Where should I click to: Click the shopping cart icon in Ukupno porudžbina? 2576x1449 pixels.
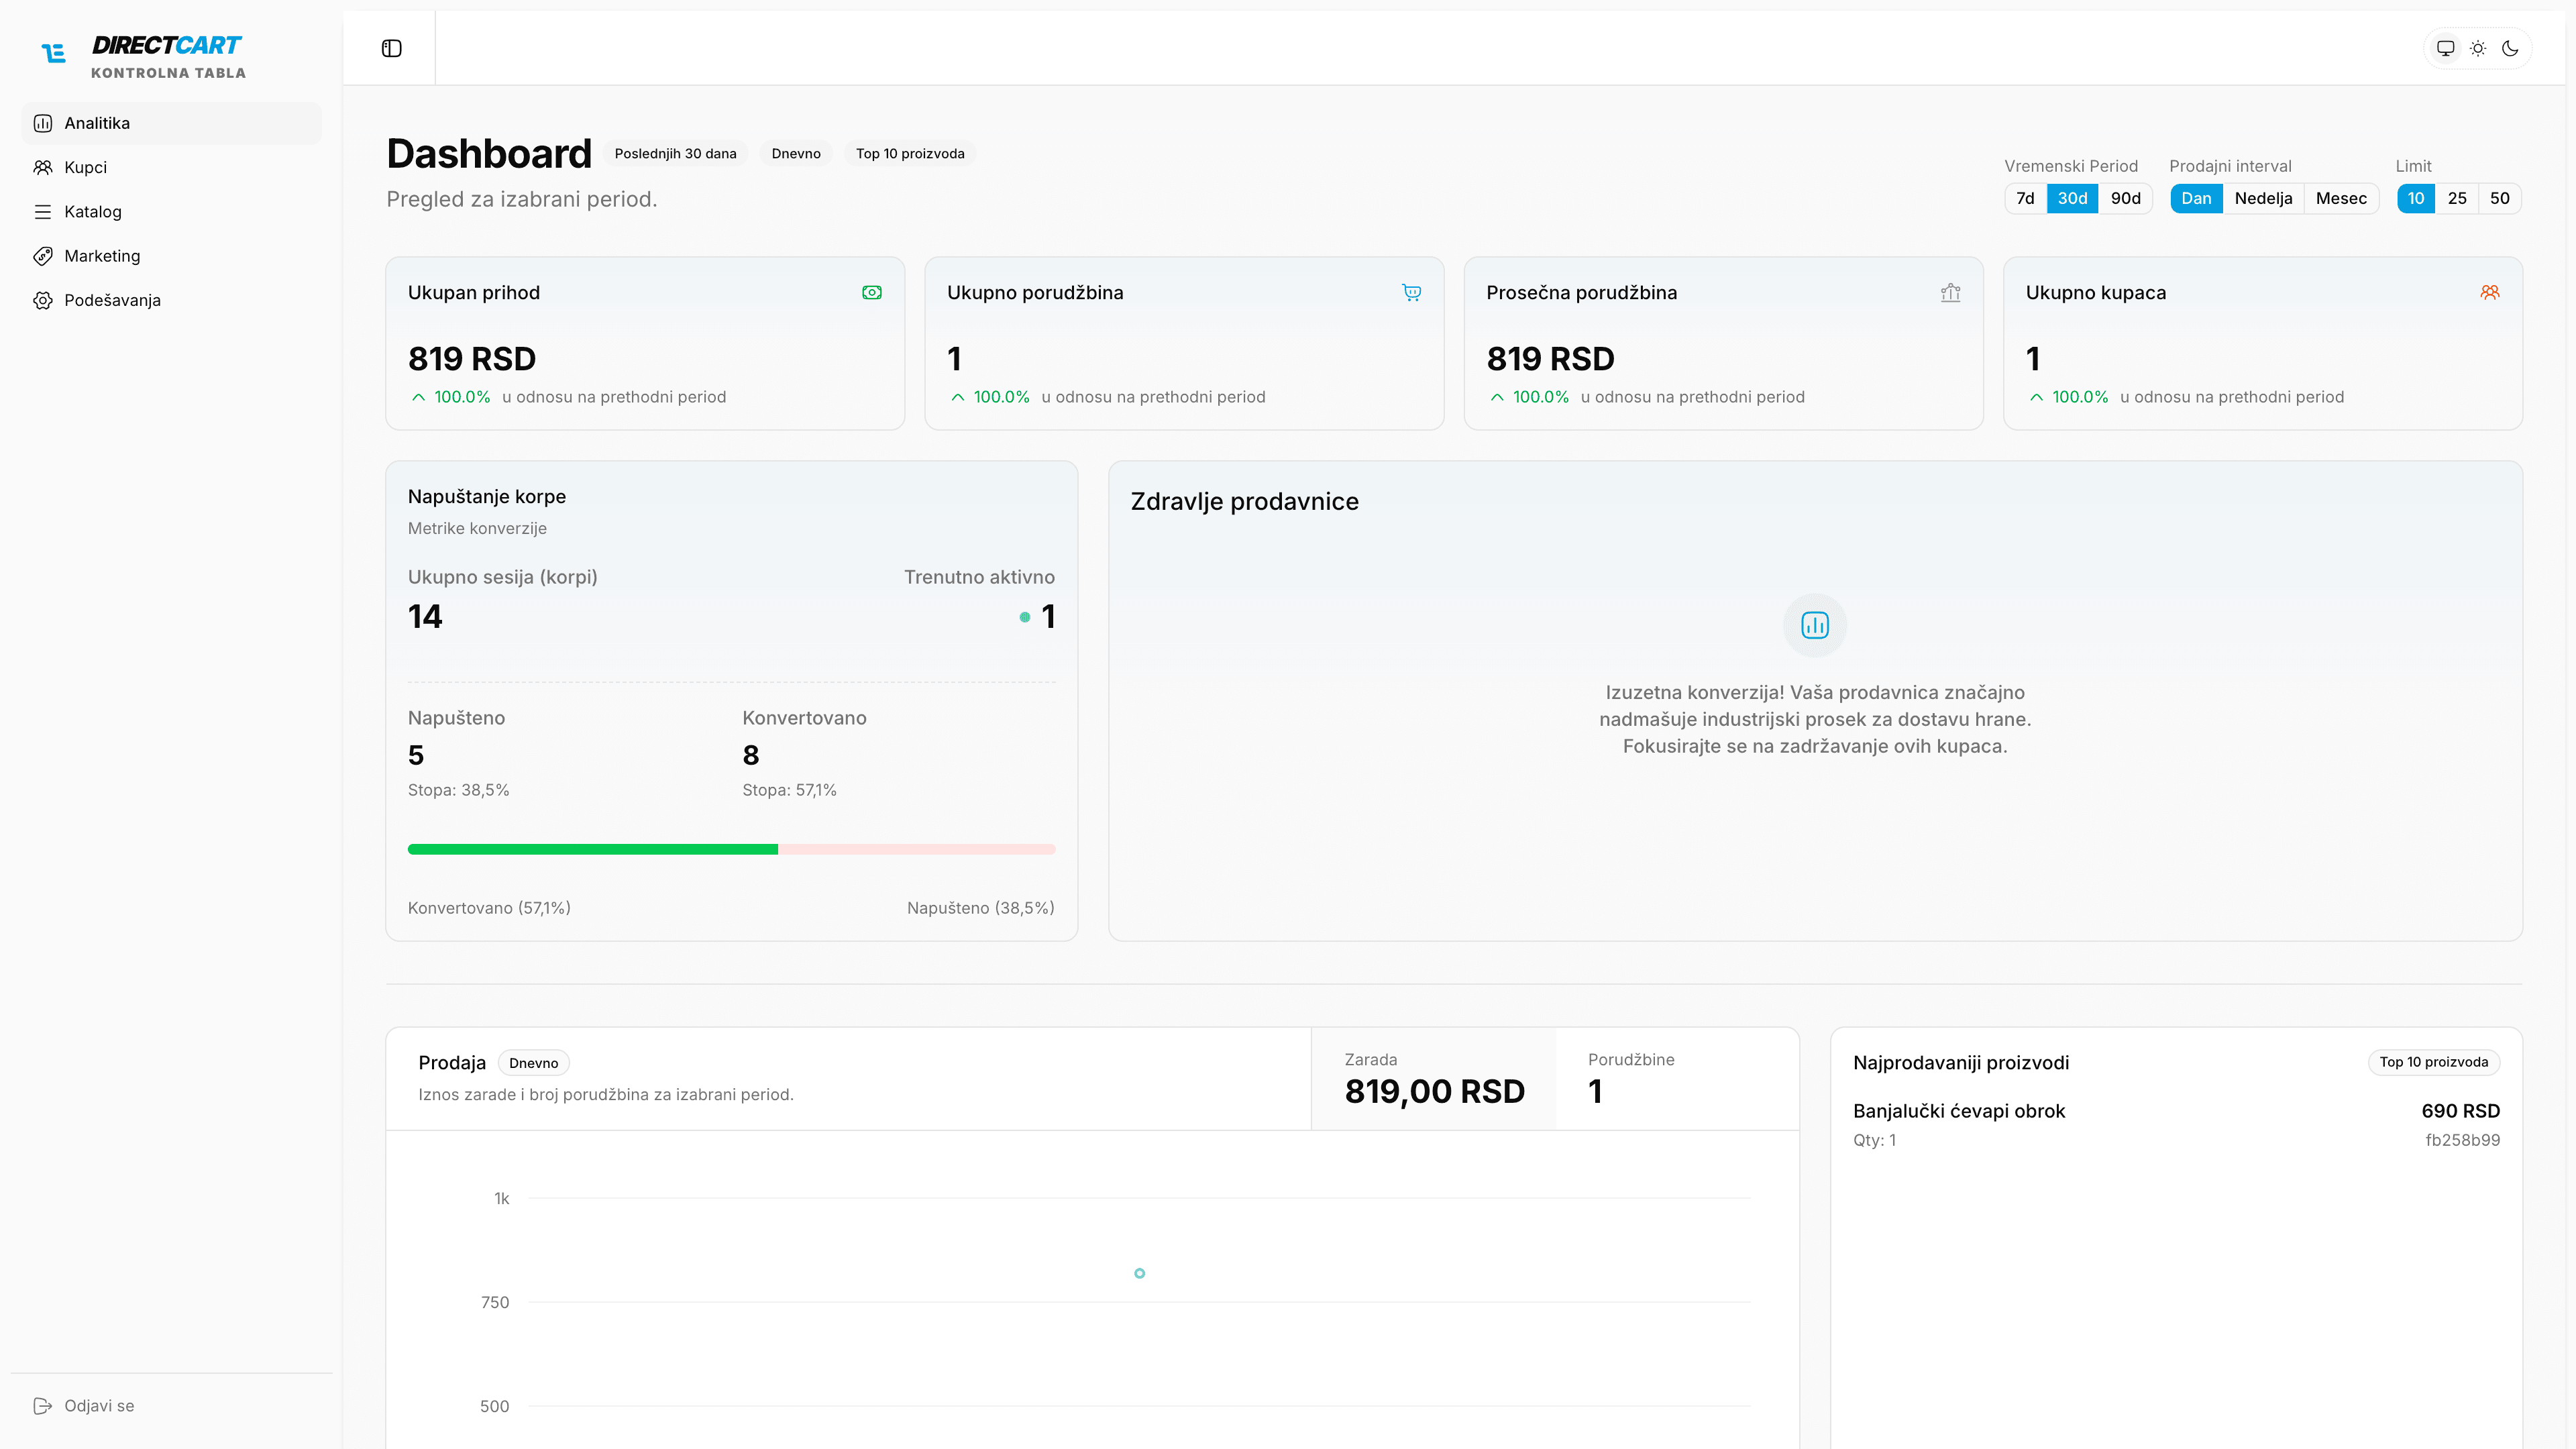coord(1411,293)
